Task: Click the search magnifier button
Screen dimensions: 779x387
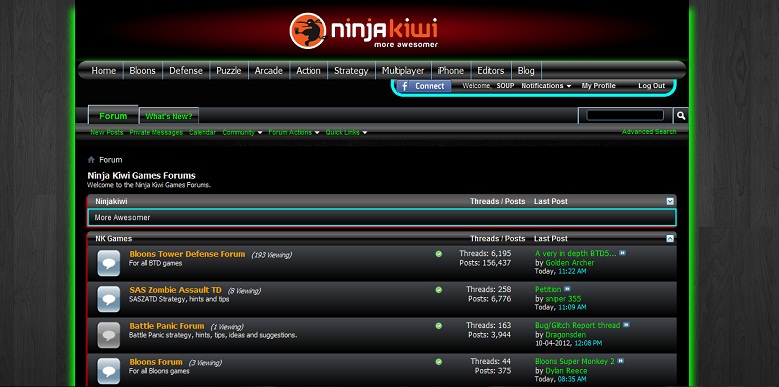Action: click(x=681, y=116)
